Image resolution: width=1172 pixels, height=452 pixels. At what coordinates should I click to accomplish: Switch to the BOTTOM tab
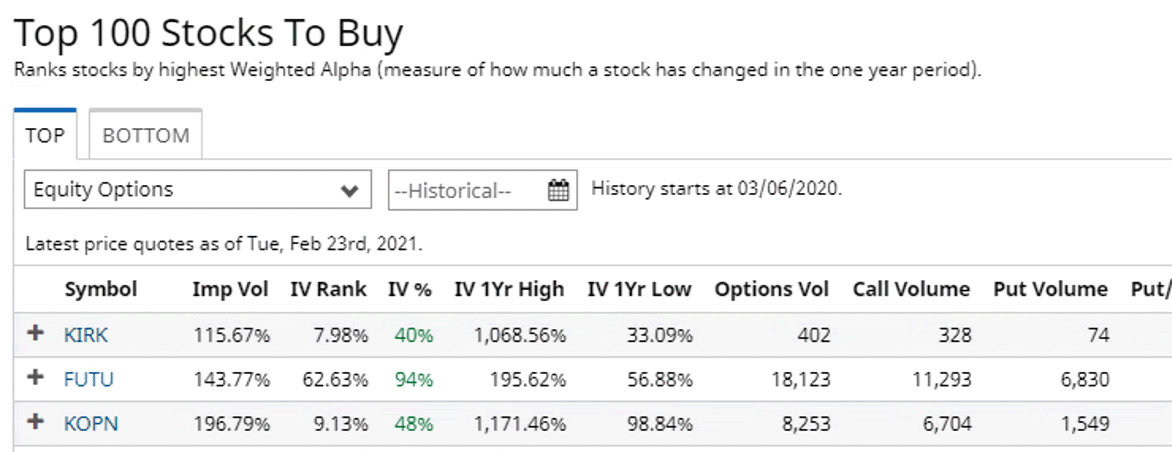pyautogui.click(x=146, y=135)
